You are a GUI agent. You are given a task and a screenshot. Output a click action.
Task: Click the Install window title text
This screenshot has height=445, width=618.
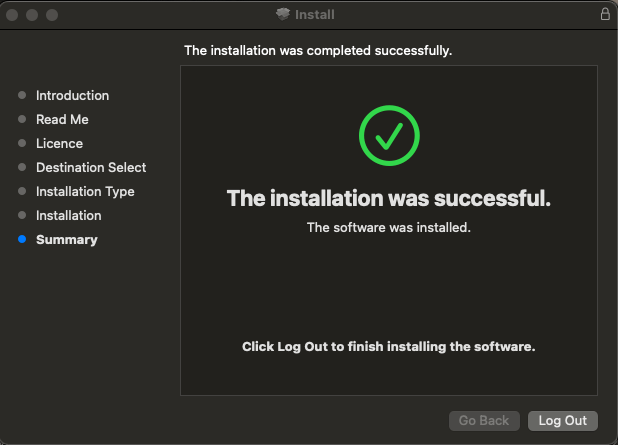315,15
